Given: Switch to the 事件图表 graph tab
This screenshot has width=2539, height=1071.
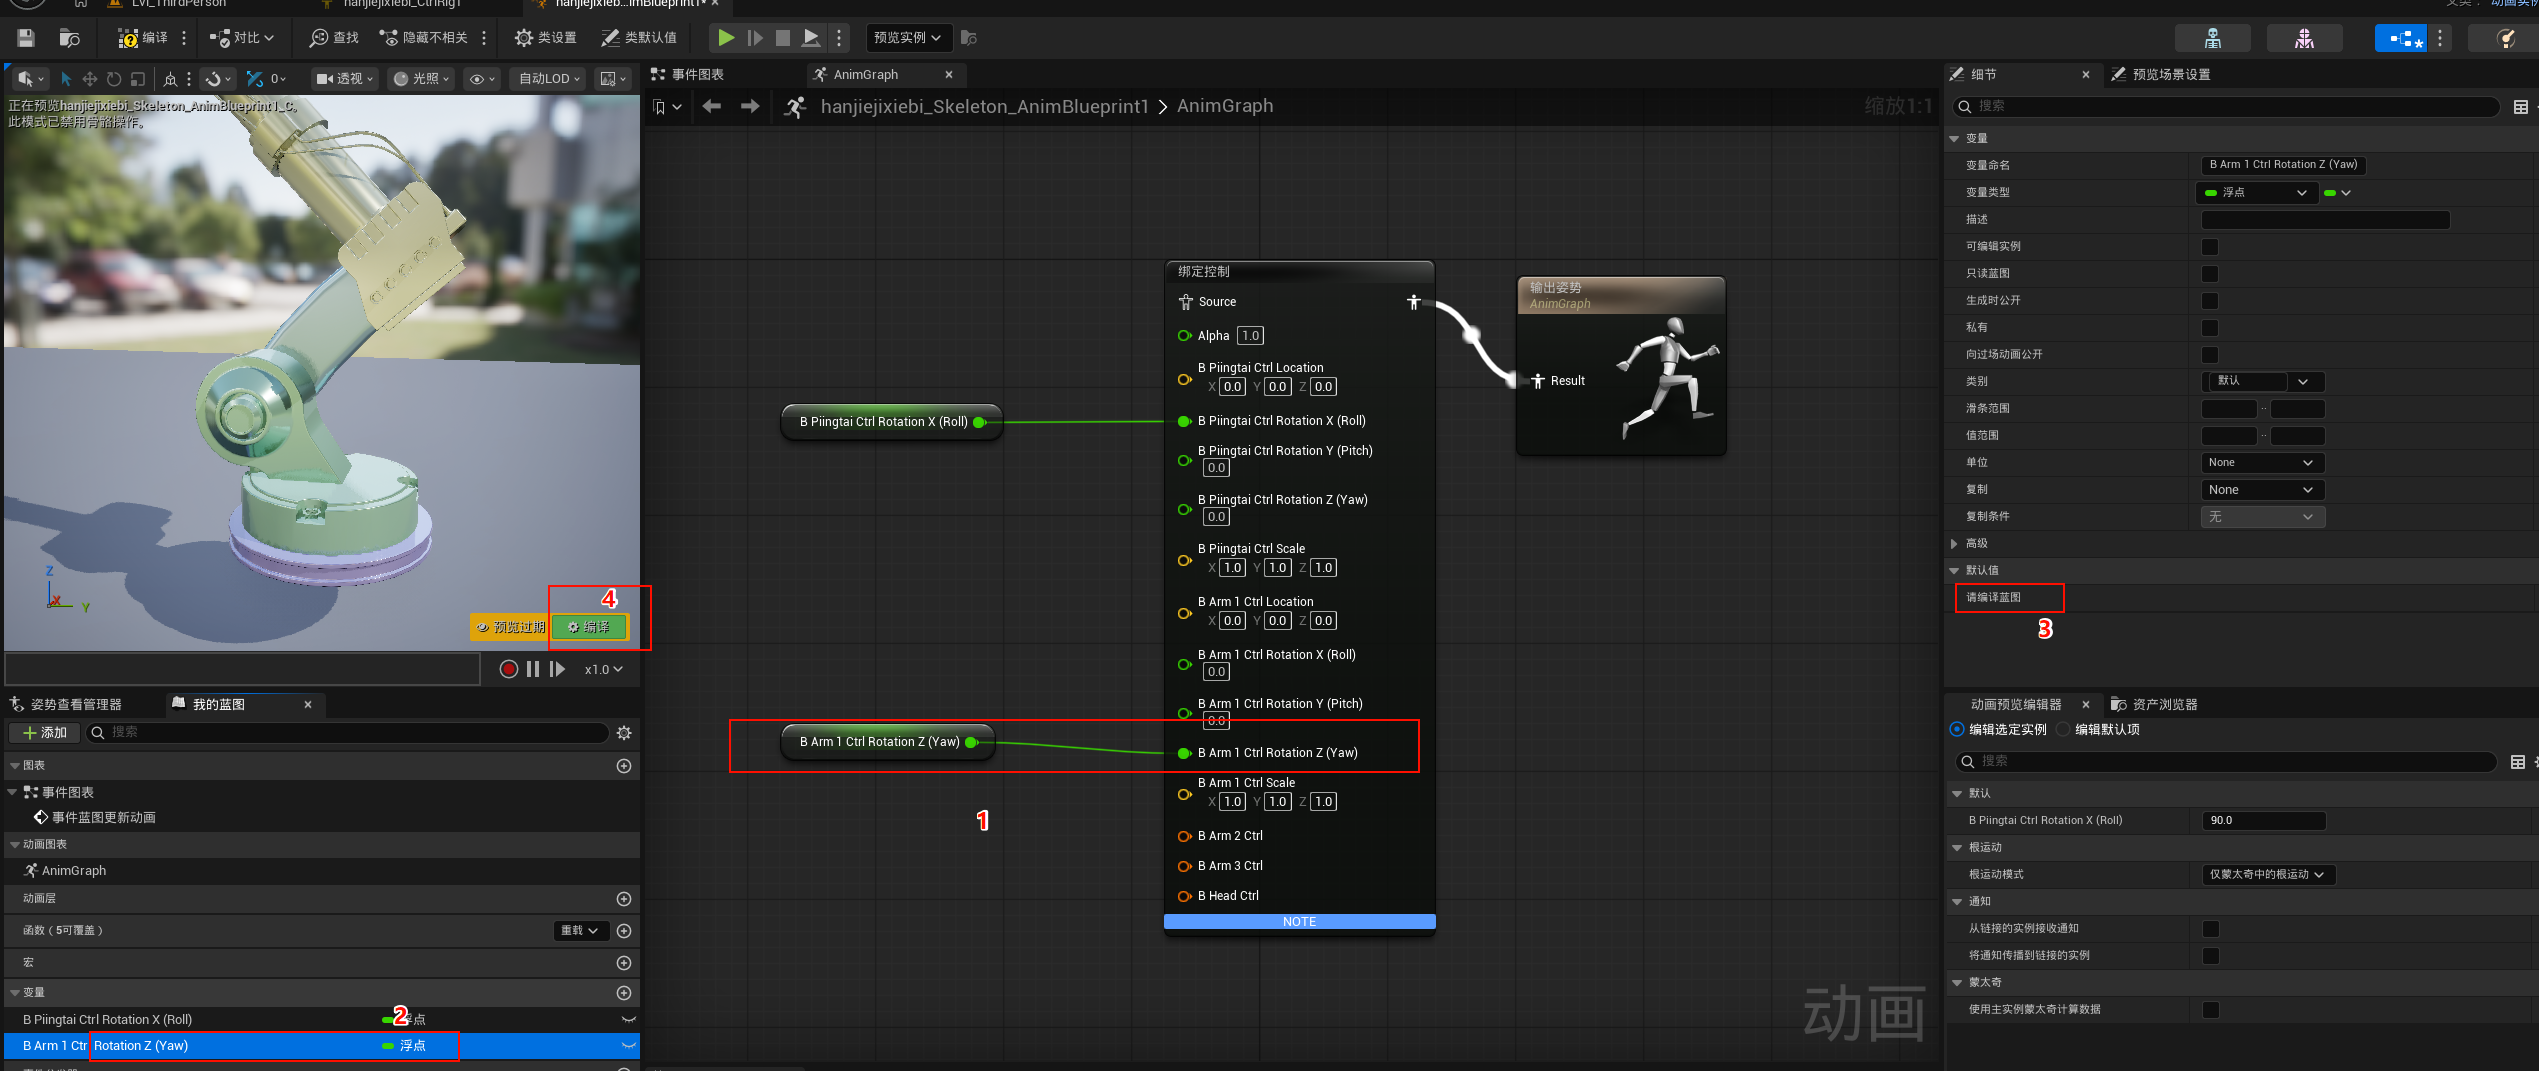Looking at the screenshot, I should (687, 75).
